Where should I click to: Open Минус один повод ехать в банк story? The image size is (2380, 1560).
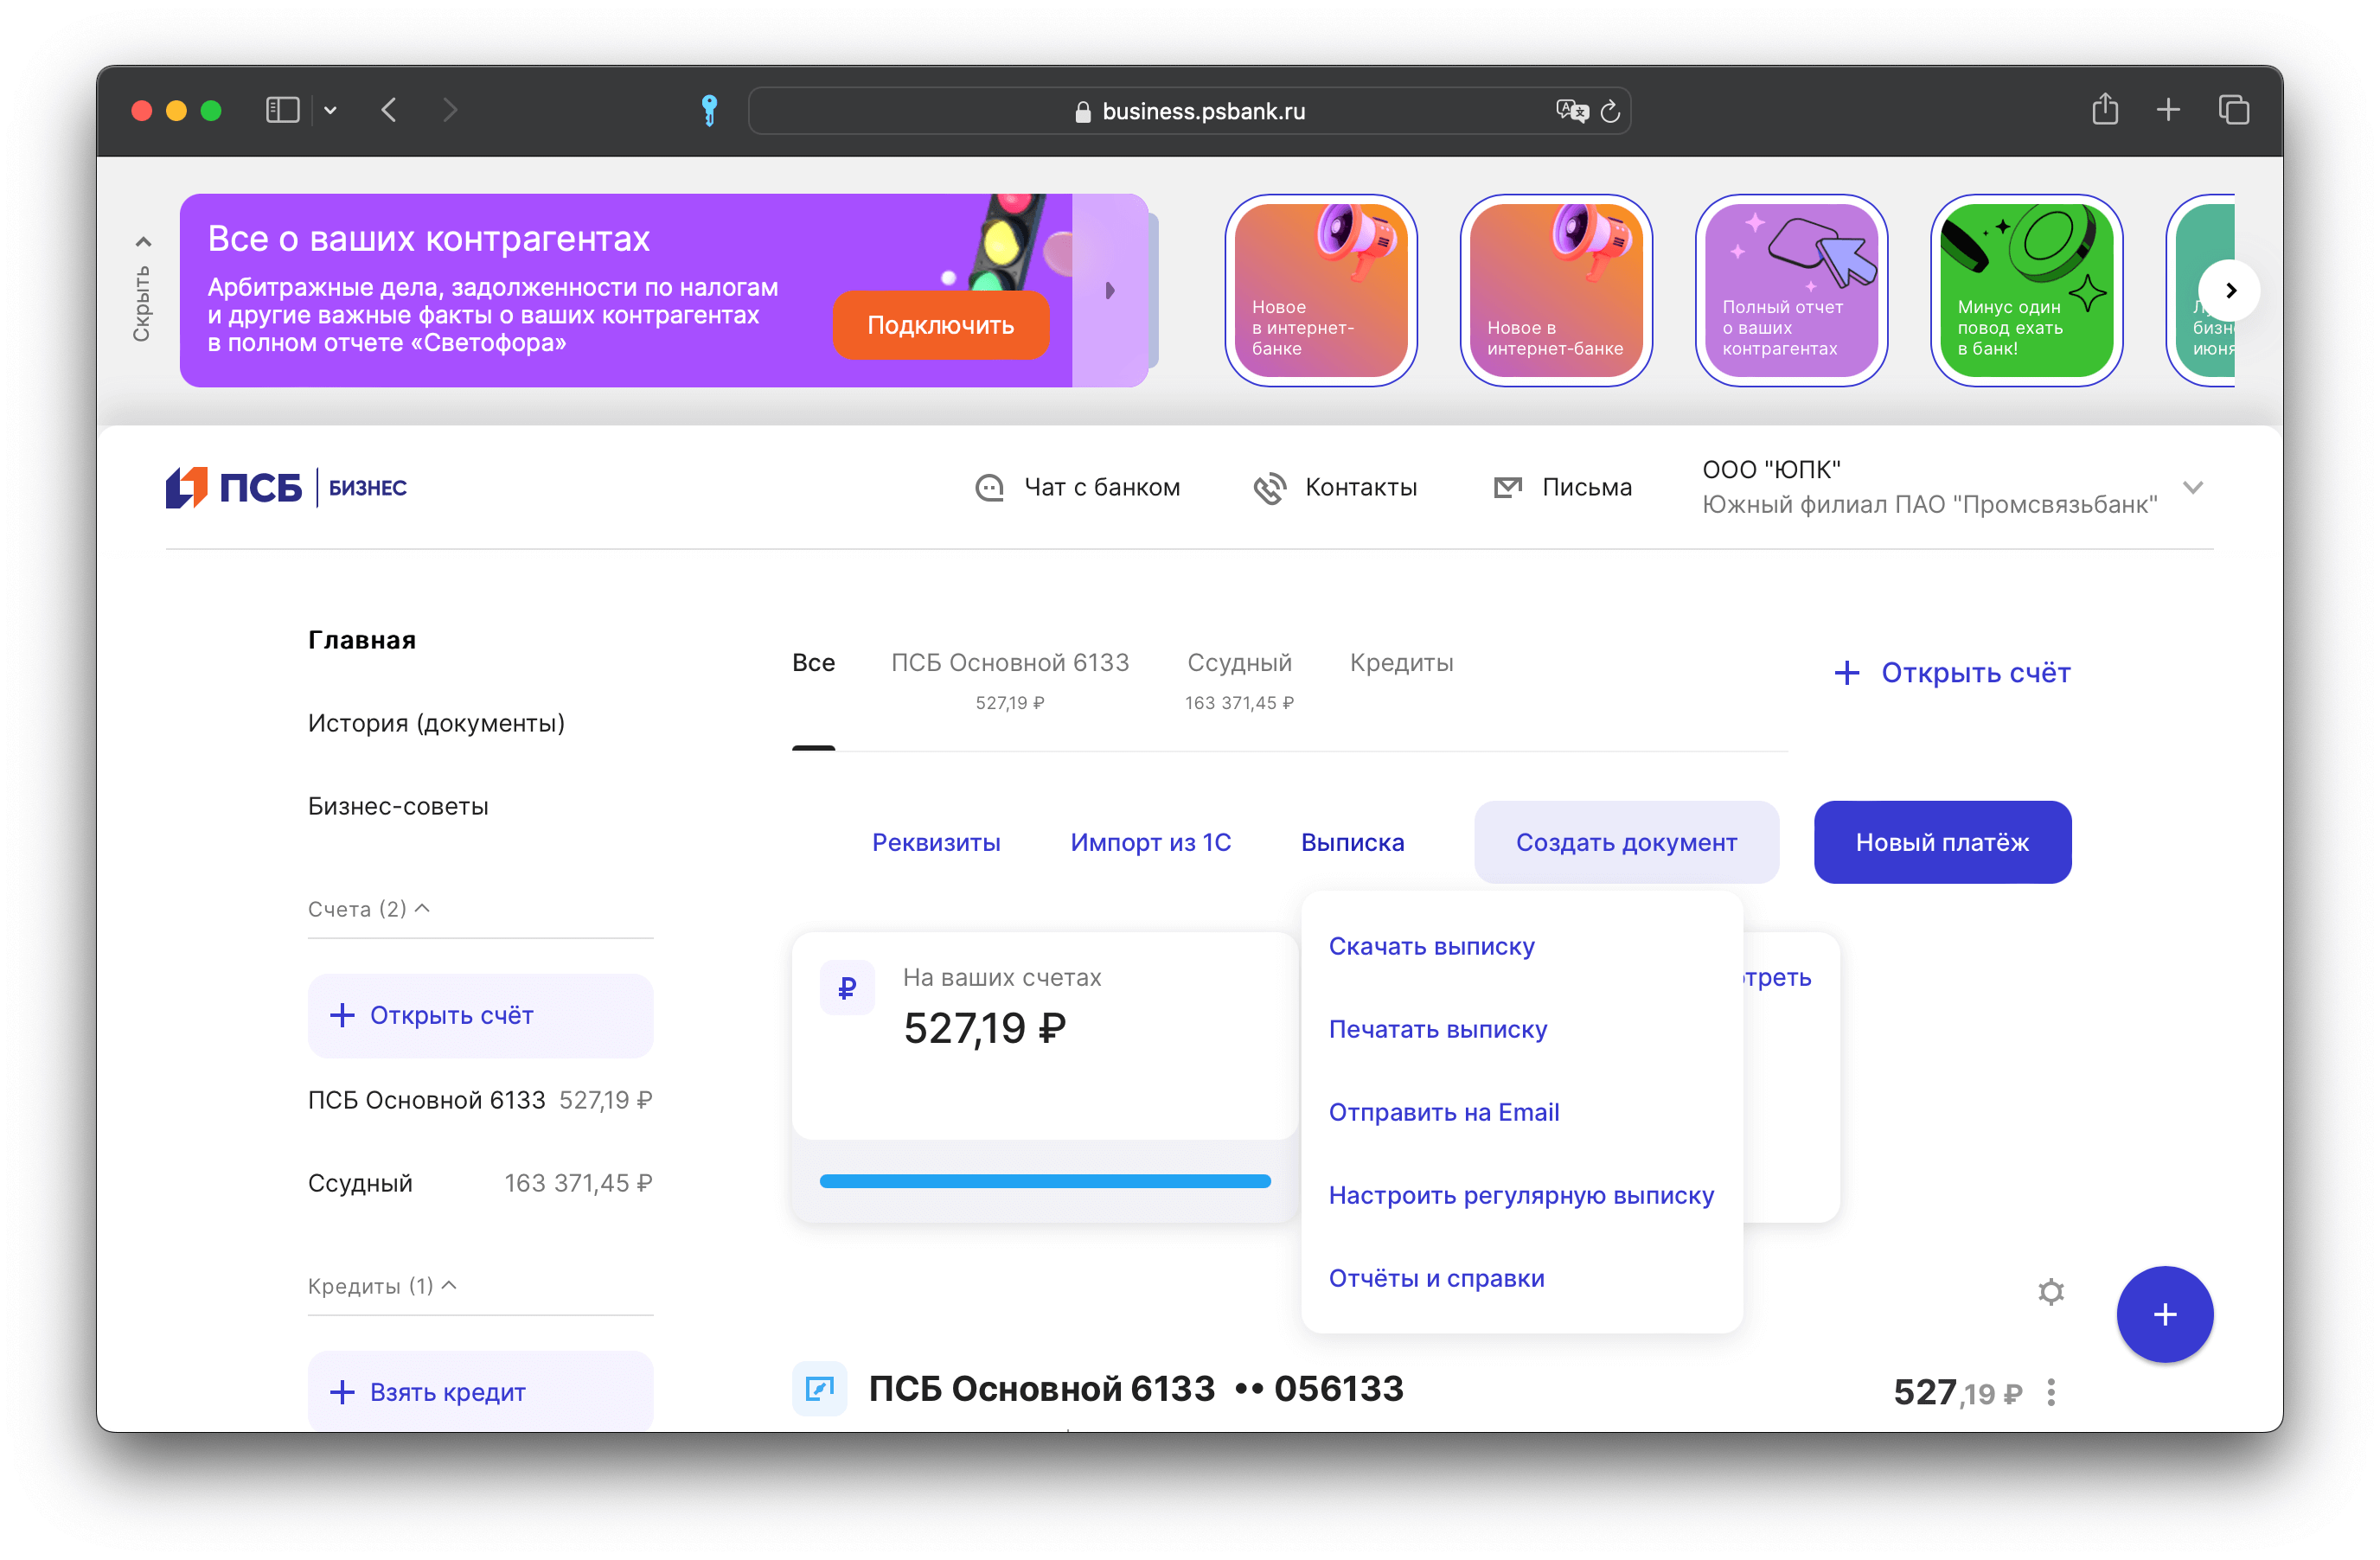click(x=2025, y=290)
